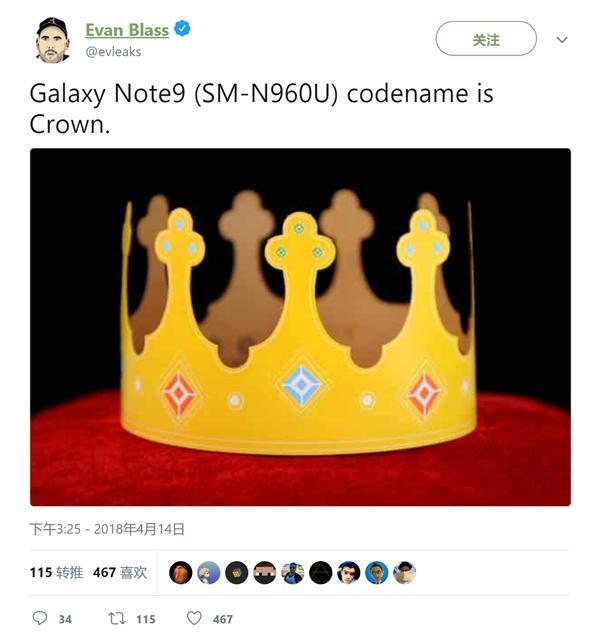600x640 pixels.
Task: Click the reply speech bubble icon
Action: pyautogui.click(x=40, y=618)
